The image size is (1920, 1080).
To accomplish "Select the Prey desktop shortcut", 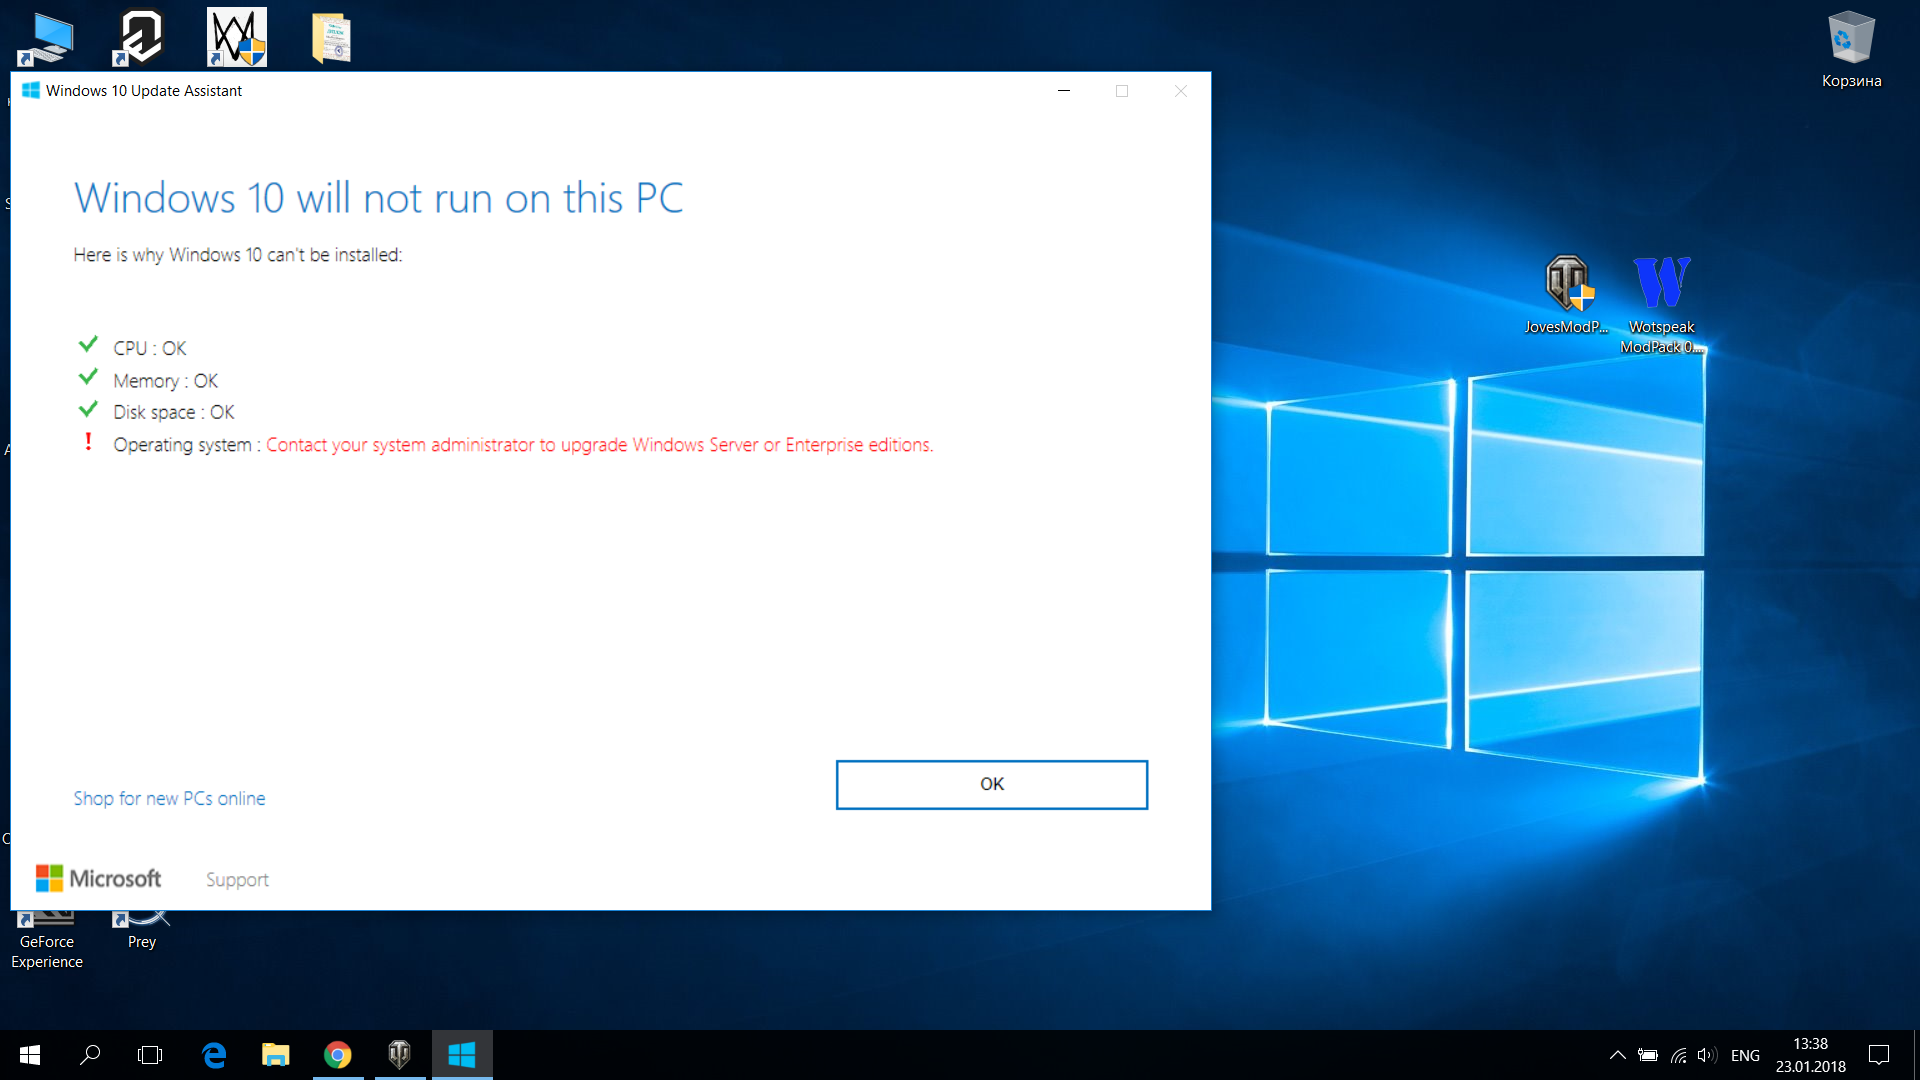I will (x=142, y=930).
